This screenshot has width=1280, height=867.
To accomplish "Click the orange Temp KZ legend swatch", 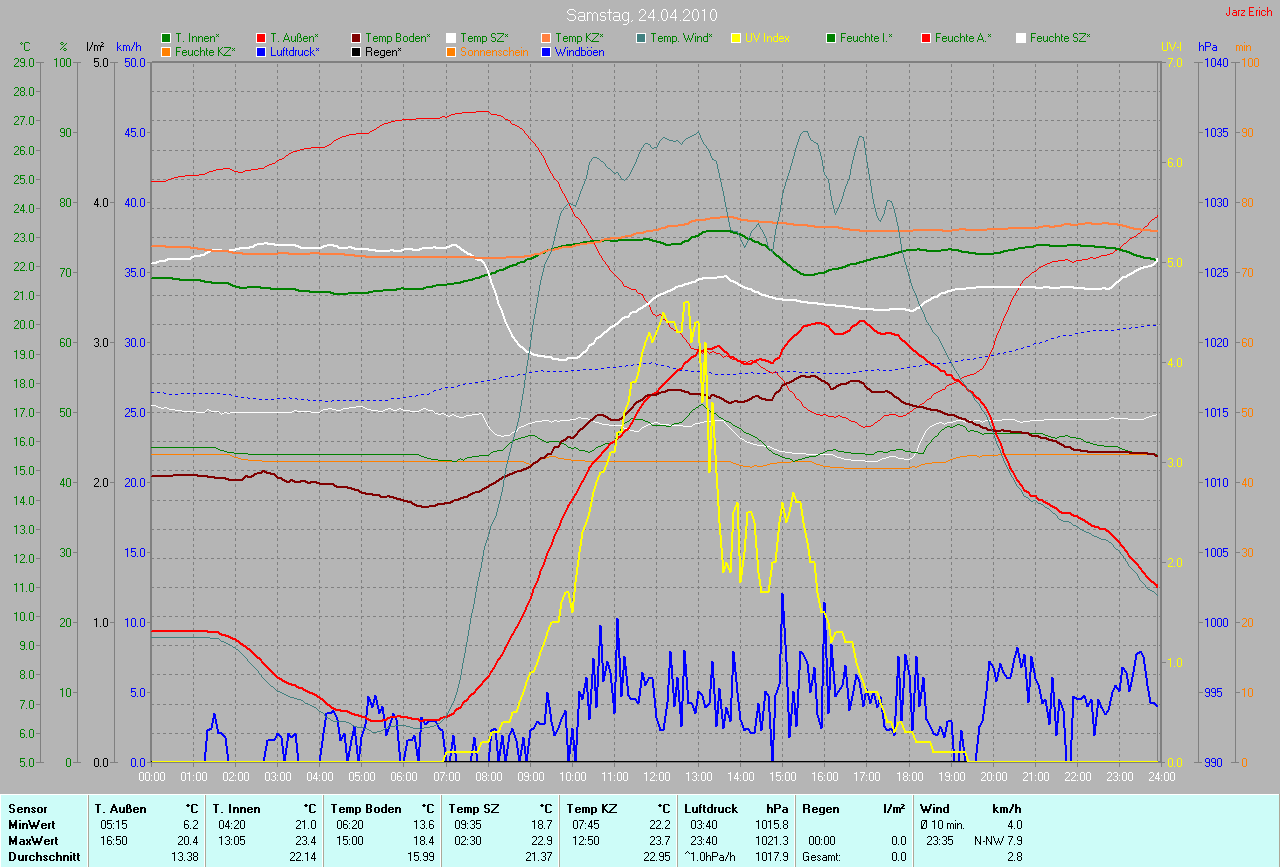I will [546, 38].
